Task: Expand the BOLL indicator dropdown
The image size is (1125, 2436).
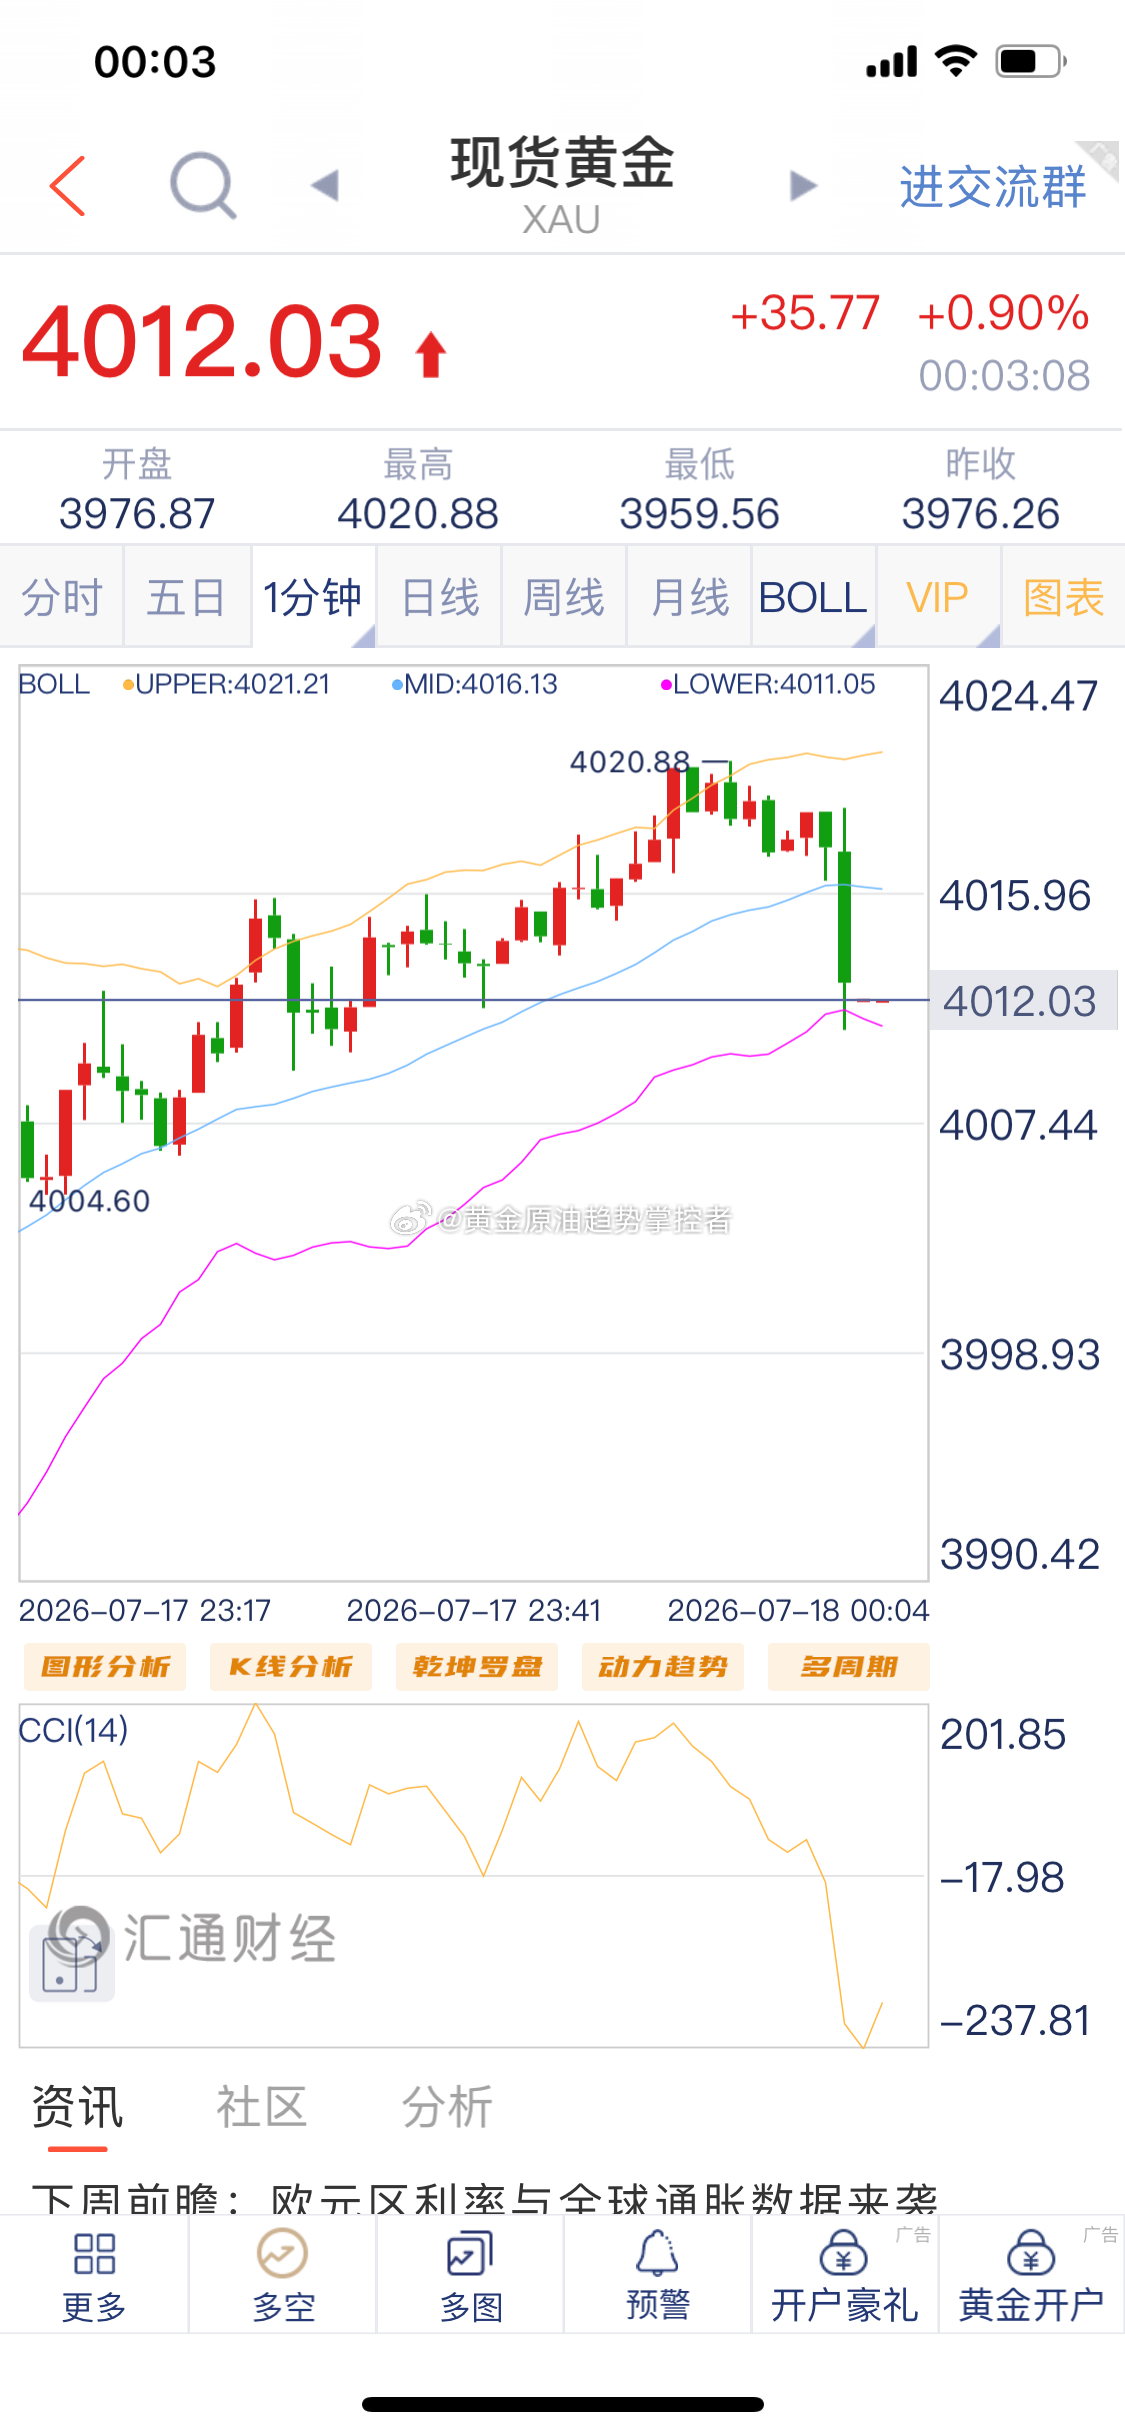Action: tap(814, 597)
